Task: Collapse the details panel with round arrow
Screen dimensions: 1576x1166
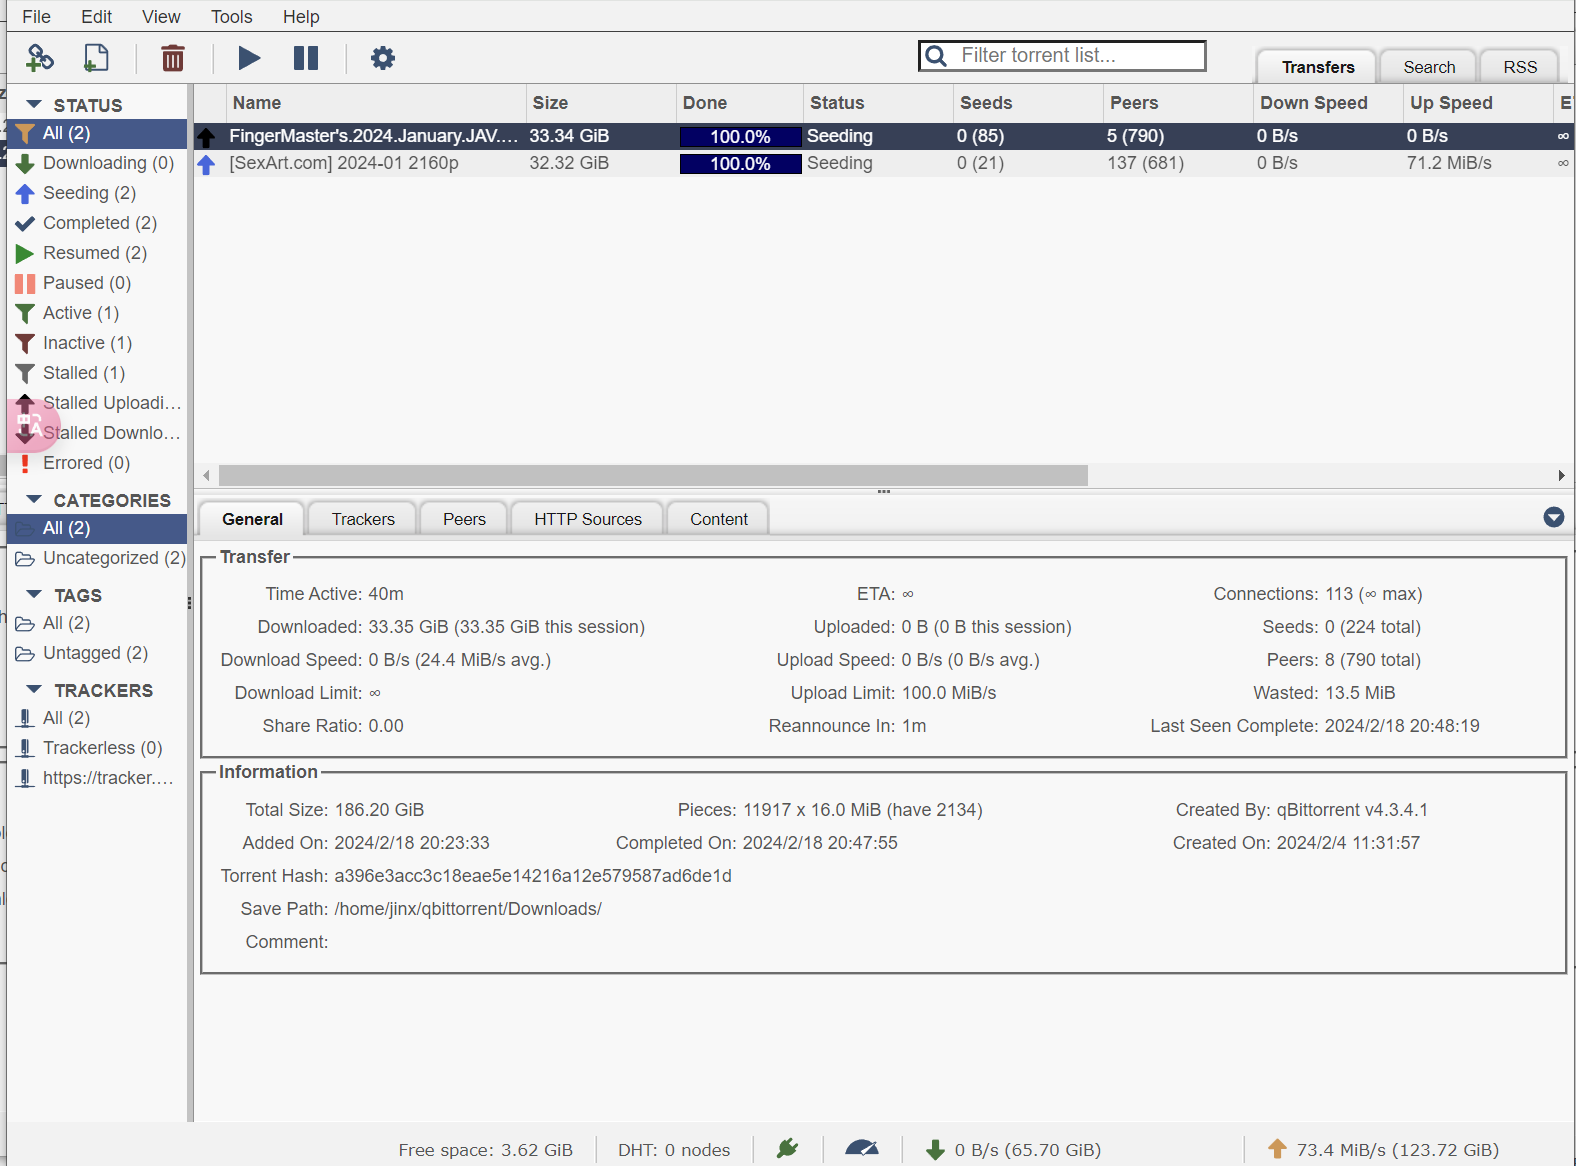Action: (x=1553, y=517)
